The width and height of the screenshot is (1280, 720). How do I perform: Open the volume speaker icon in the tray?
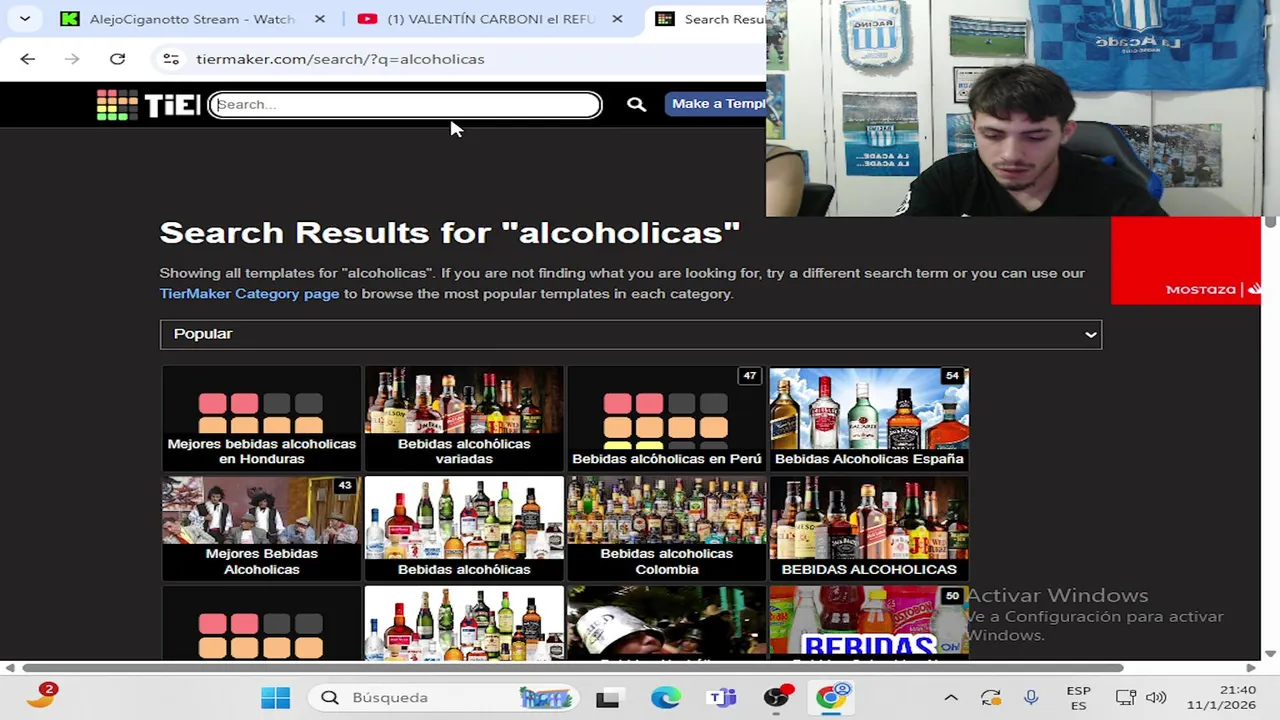[1156, 698]
